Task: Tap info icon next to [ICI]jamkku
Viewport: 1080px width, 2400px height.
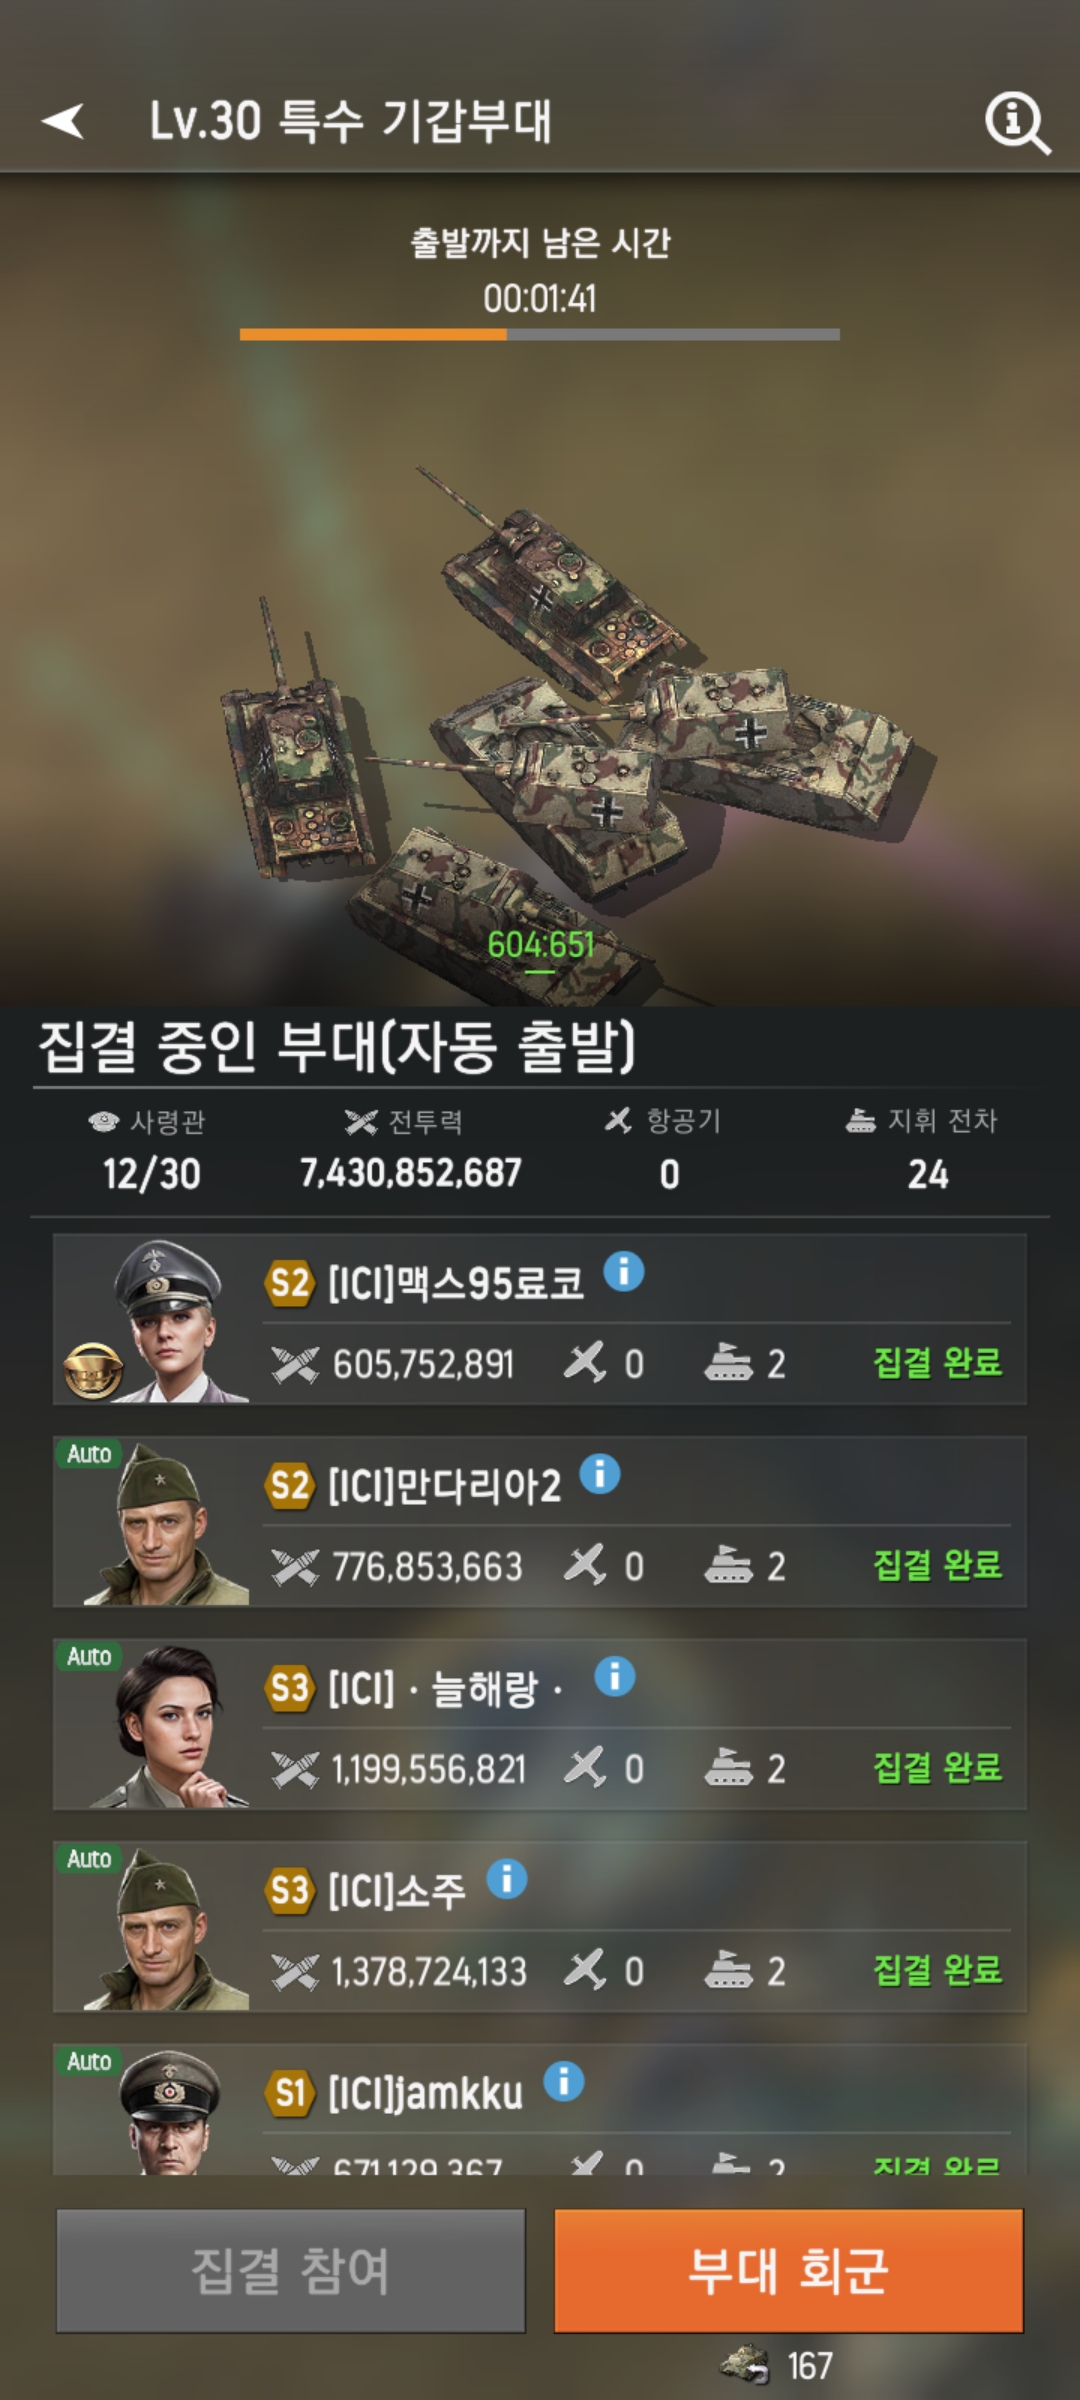Action: click(x=564, y=2081)
